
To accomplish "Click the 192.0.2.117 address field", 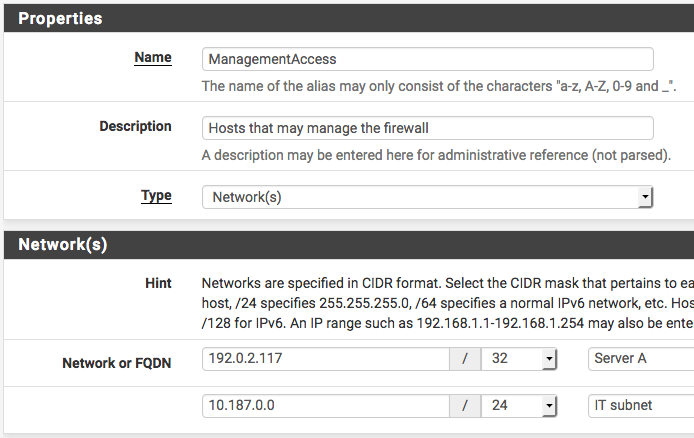I will (x=325, y=359).
